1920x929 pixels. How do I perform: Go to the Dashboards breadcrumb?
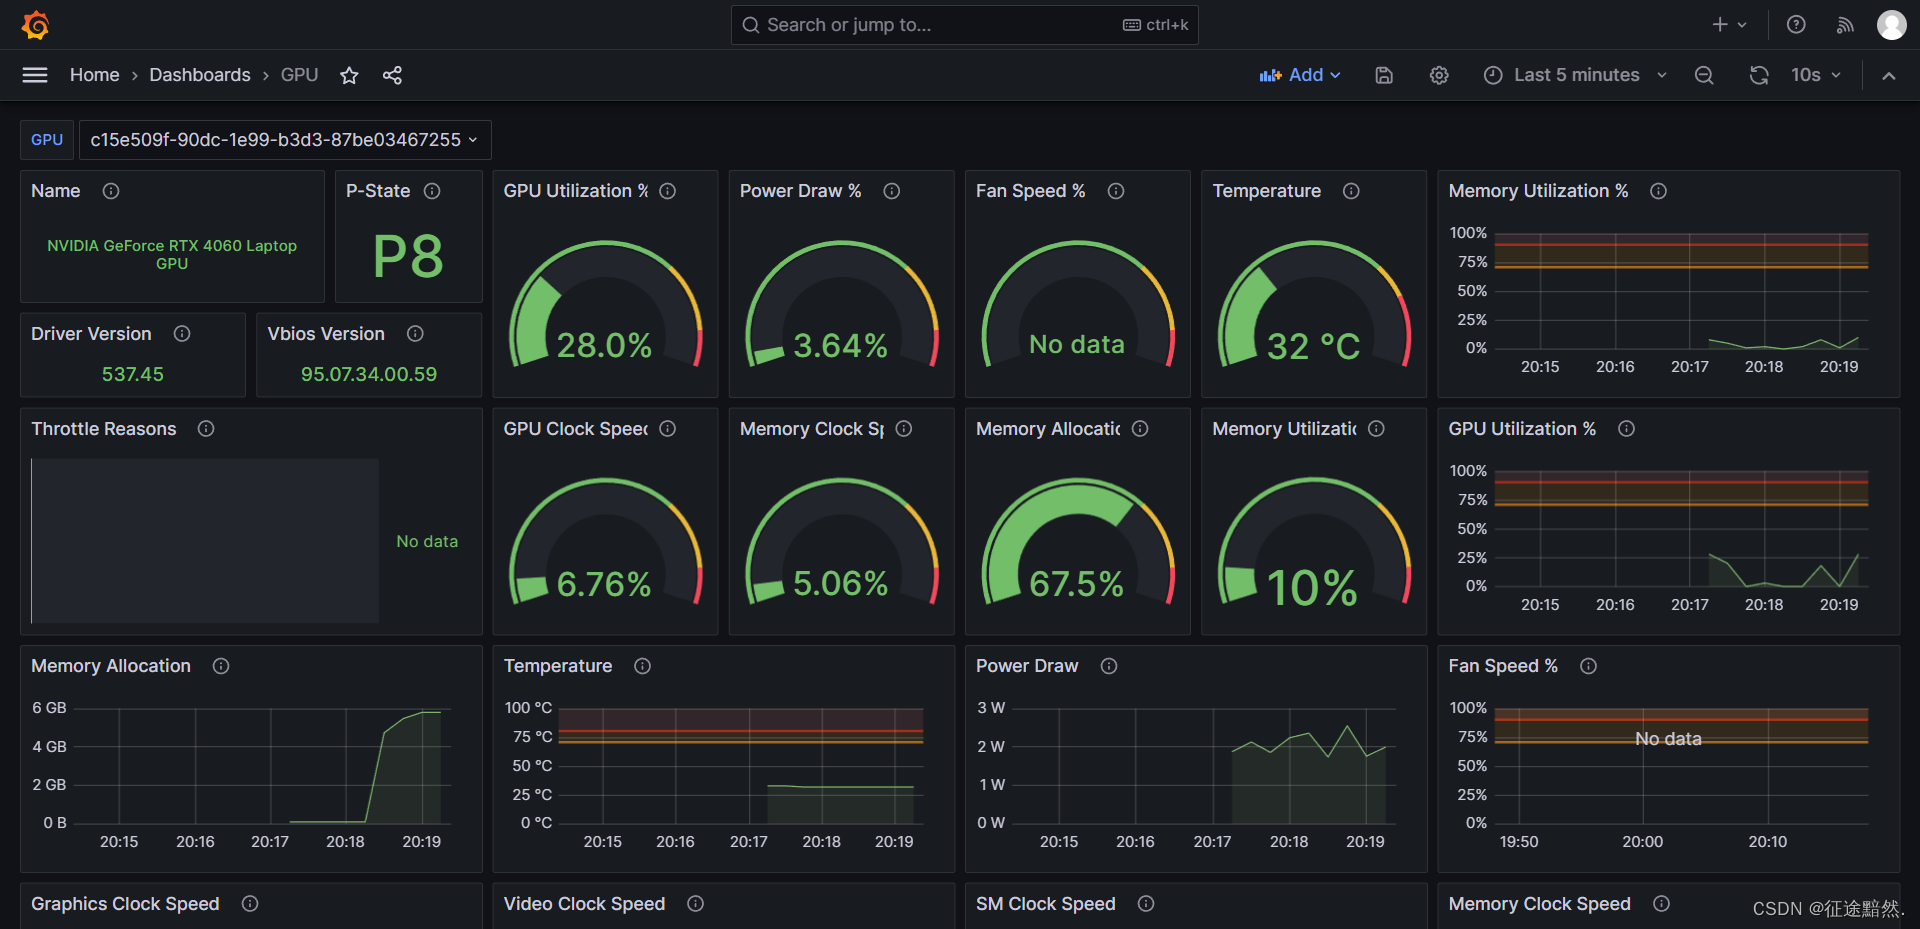pos(200,75)
